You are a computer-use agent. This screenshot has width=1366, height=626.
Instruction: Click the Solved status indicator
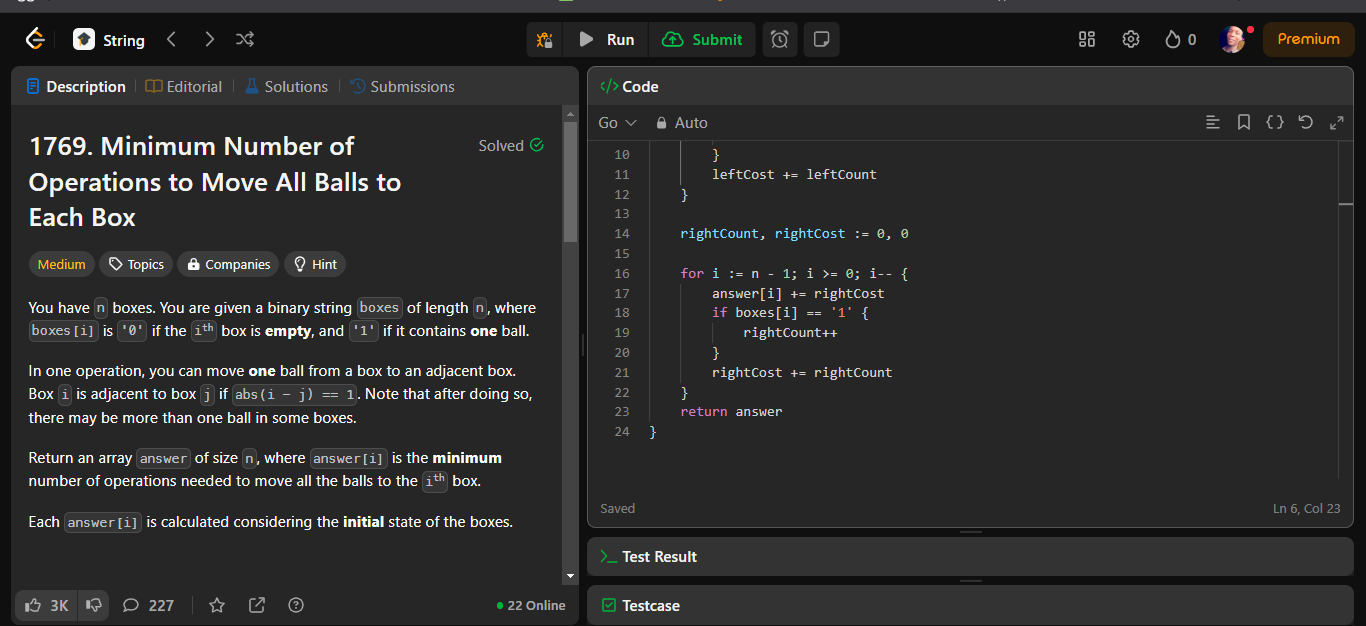[x=511, y=146]
